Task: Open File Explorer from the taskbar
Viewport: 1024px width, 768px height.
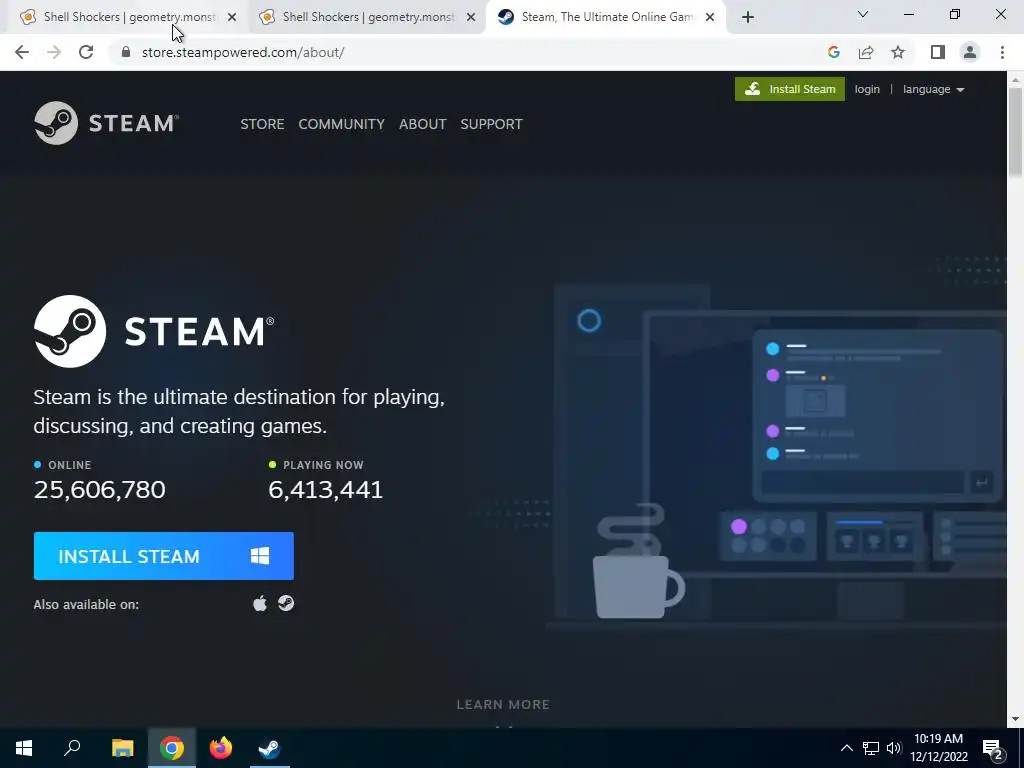Action: click(x=122, y=748)
